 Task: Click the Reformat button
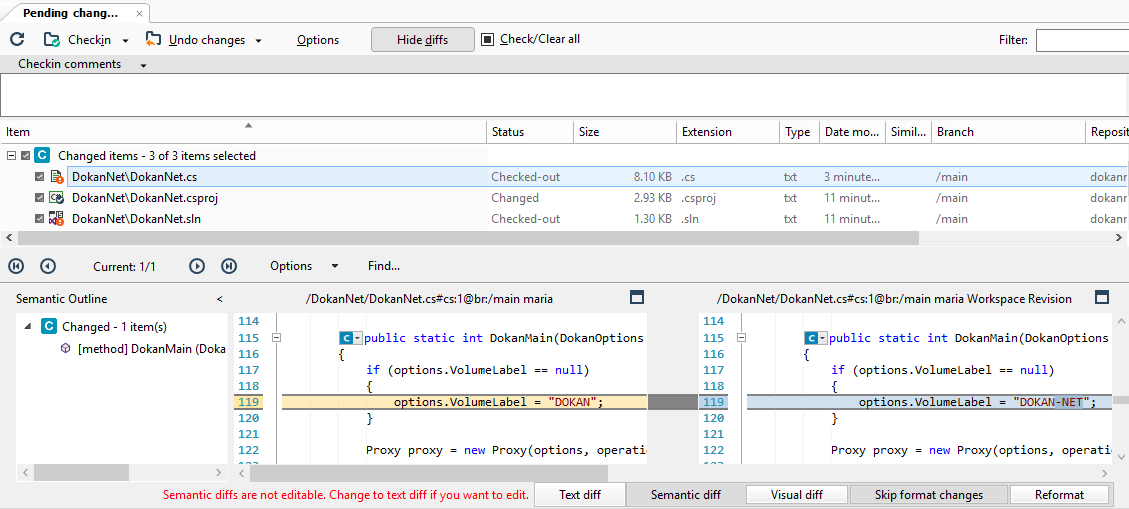(1059, 495)
